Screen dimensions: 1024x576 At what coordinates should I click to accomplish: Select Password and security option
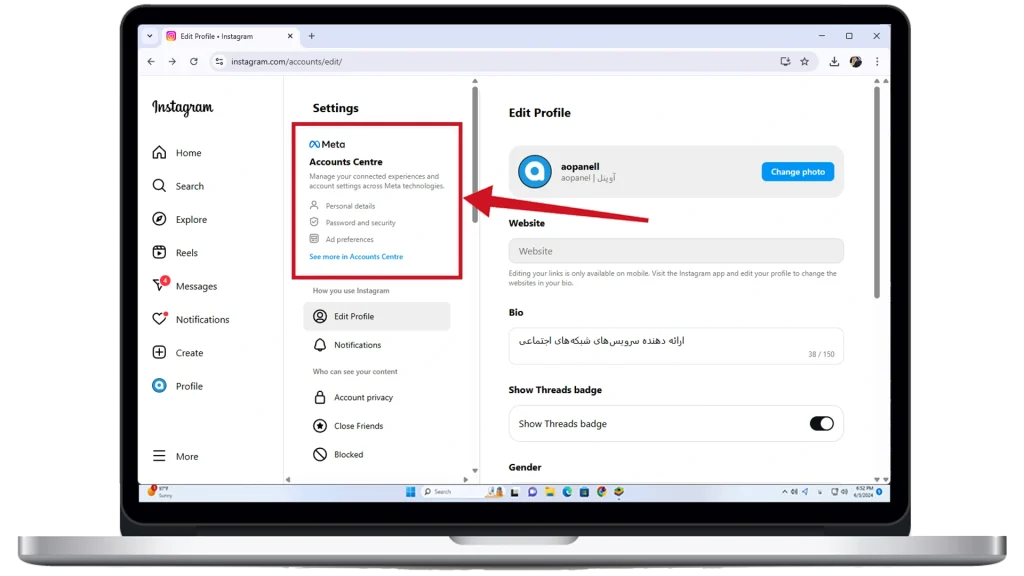tap(353, 223)
